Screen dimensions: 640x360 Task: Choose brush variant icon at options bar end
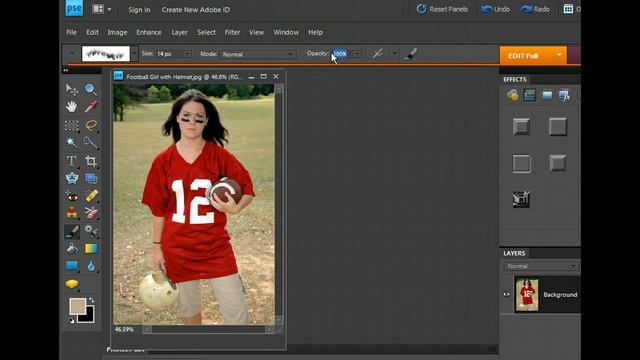[410, 54]
